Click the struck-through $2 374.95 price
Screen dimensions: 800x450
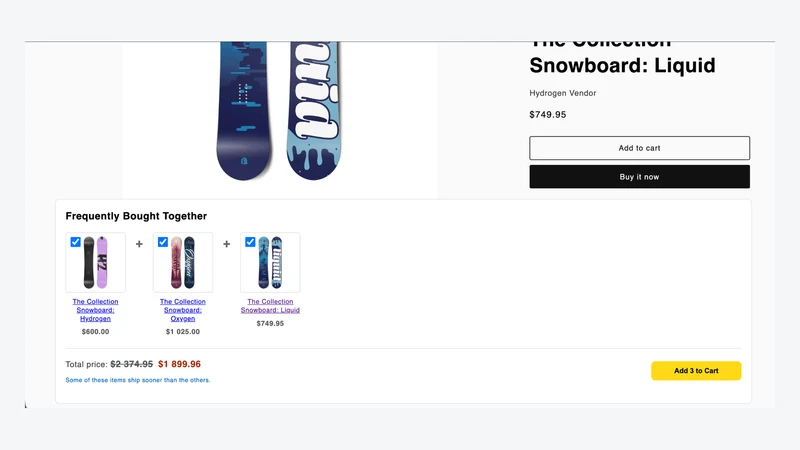click(132, 364)
